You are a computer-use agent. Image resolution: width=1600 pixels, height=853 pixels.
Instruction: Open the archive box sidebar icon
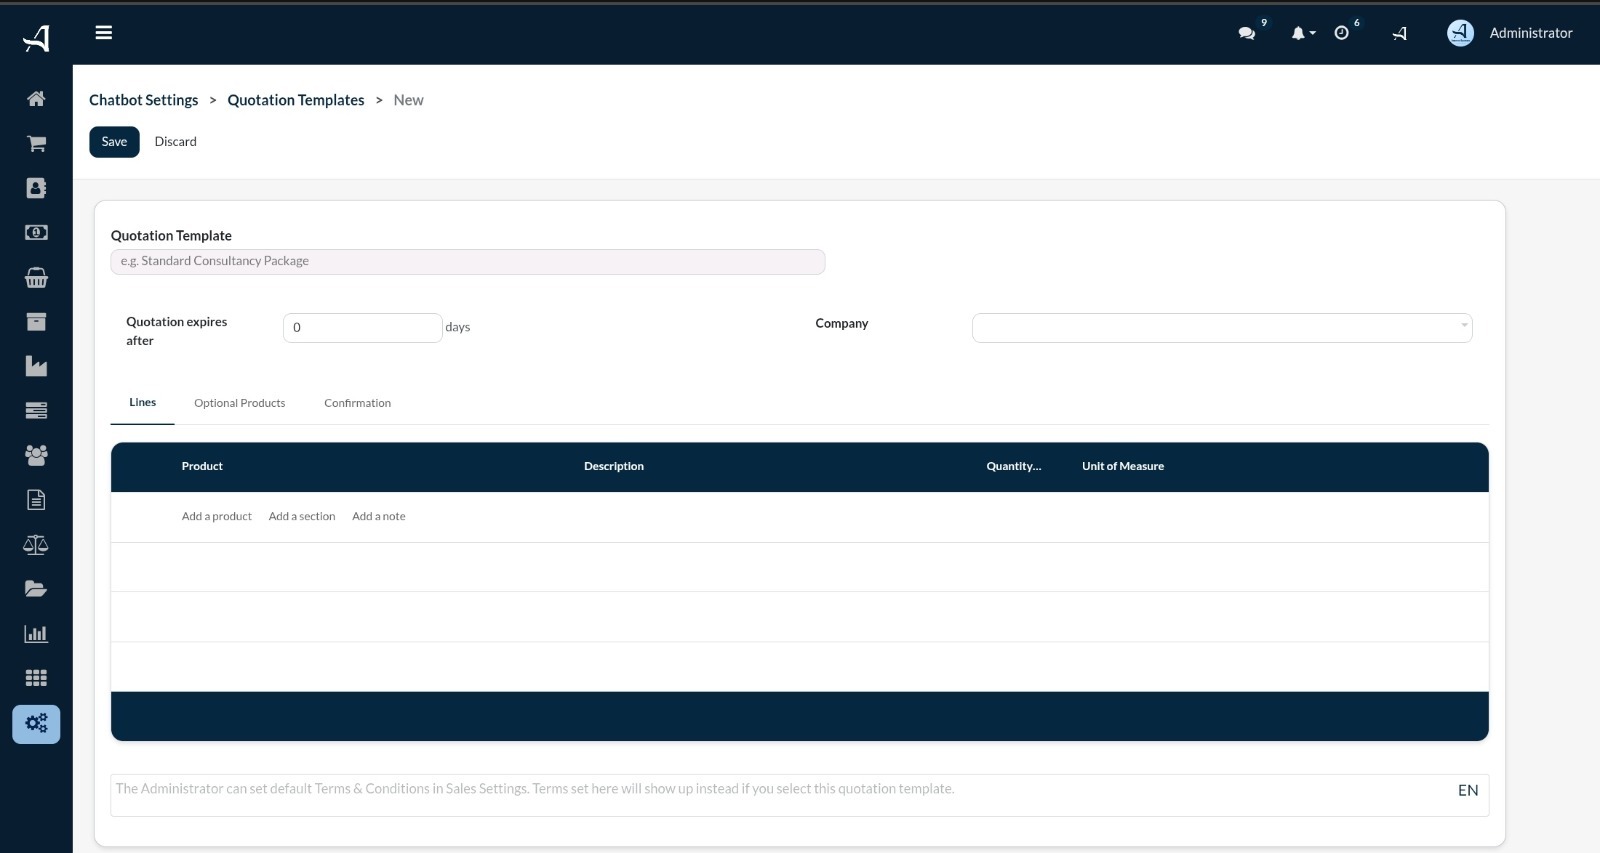pyautogui.click(x=36, y=321)
